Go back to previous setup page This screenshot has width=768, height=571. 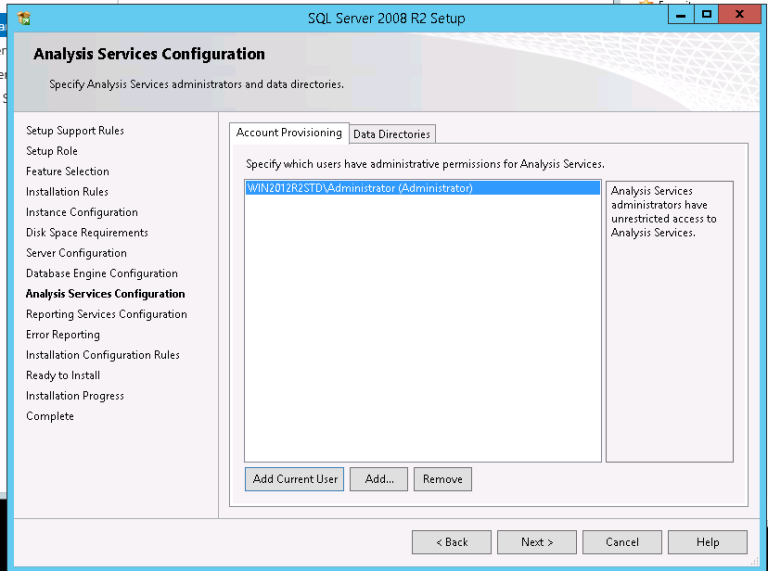point(452,542)
